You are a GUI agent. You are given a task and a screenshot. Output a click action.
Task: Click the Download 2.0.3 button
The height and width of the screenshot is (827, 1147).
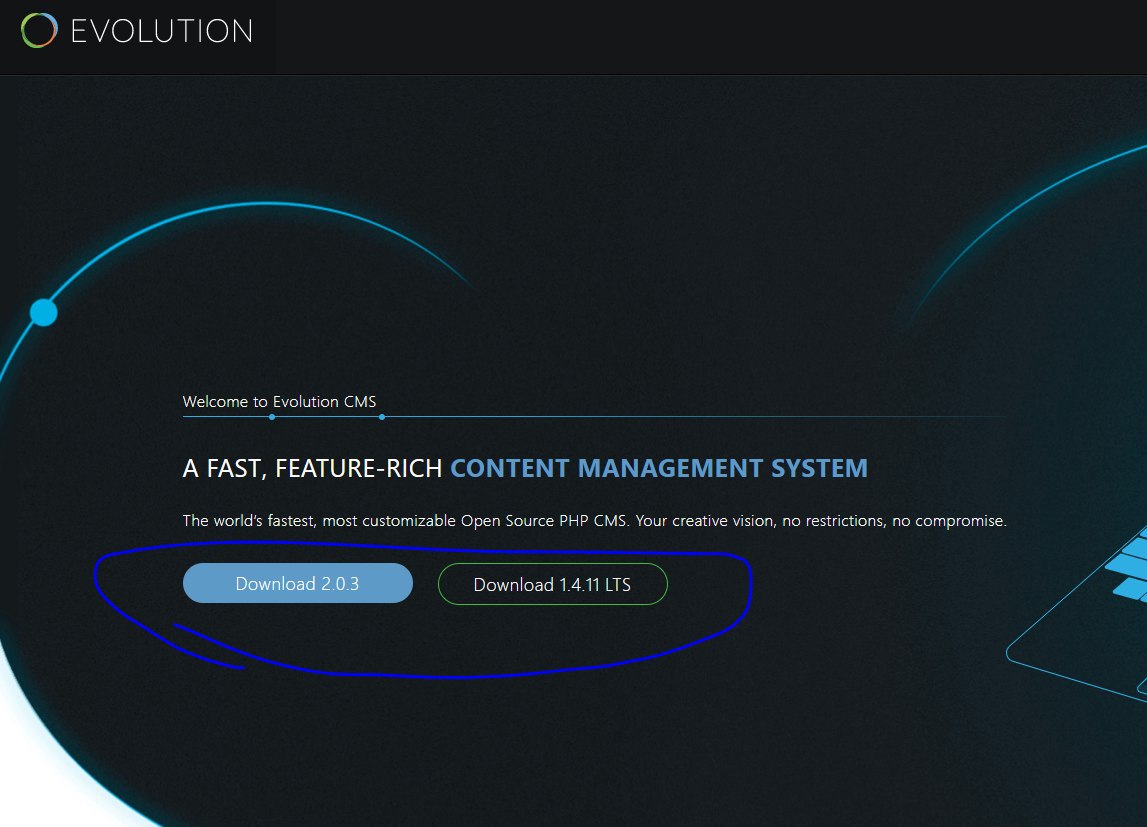pyautogui.click(x=298, y=583)
